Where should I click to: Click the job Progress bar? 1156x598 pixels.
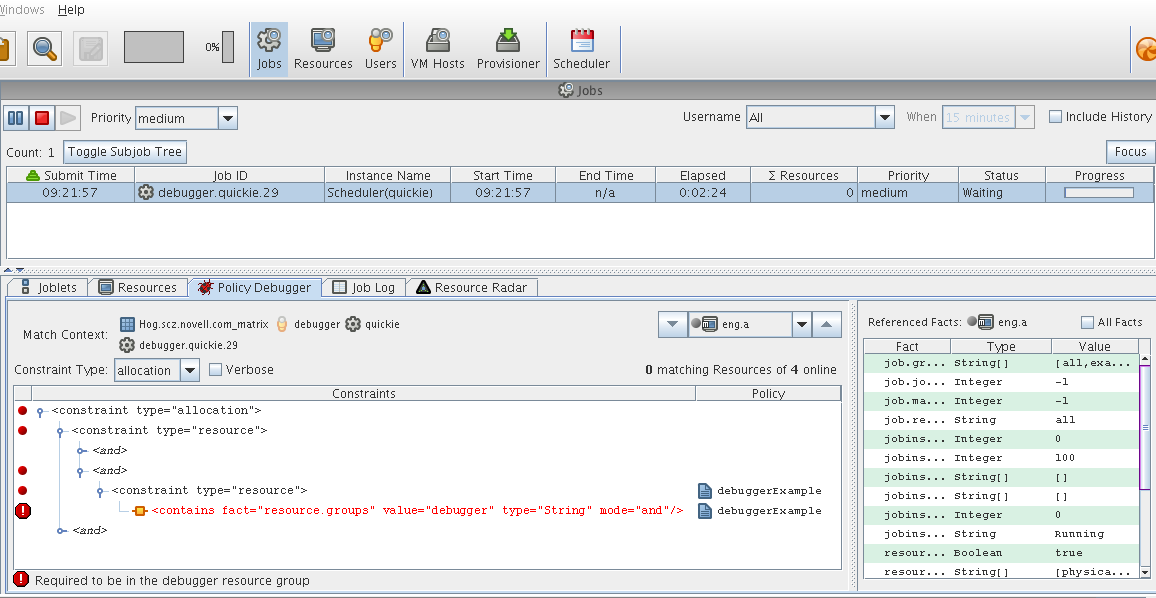[x=1098, y=192]
